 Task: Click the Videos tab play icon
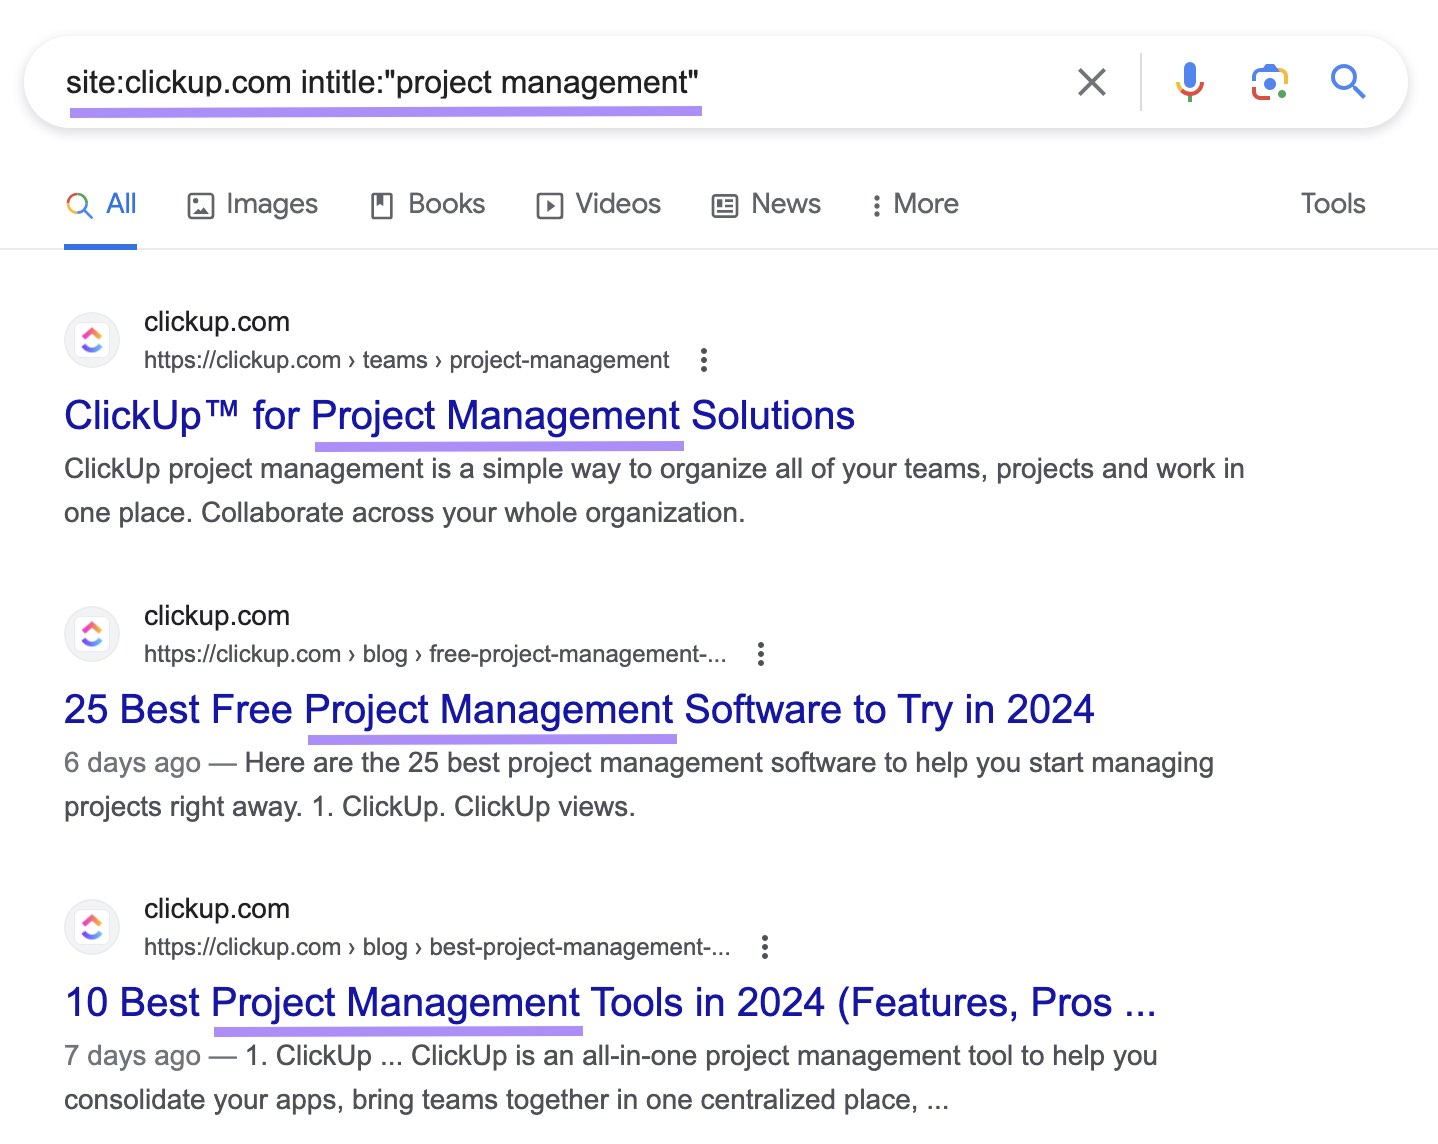[x=549, y=204]
